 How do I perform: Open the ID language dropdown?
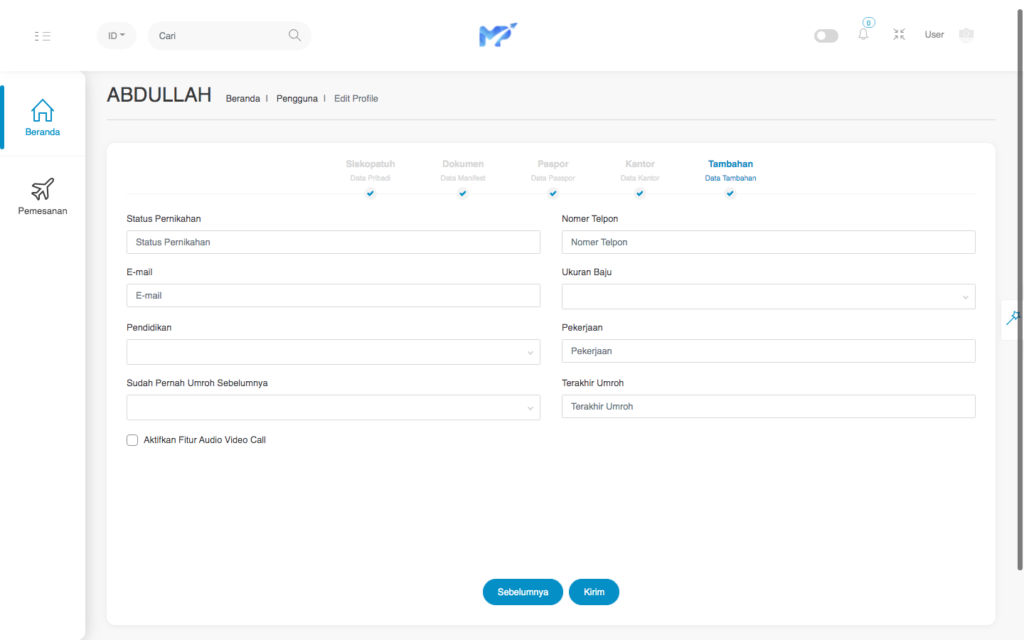click(x=116, y=36)
